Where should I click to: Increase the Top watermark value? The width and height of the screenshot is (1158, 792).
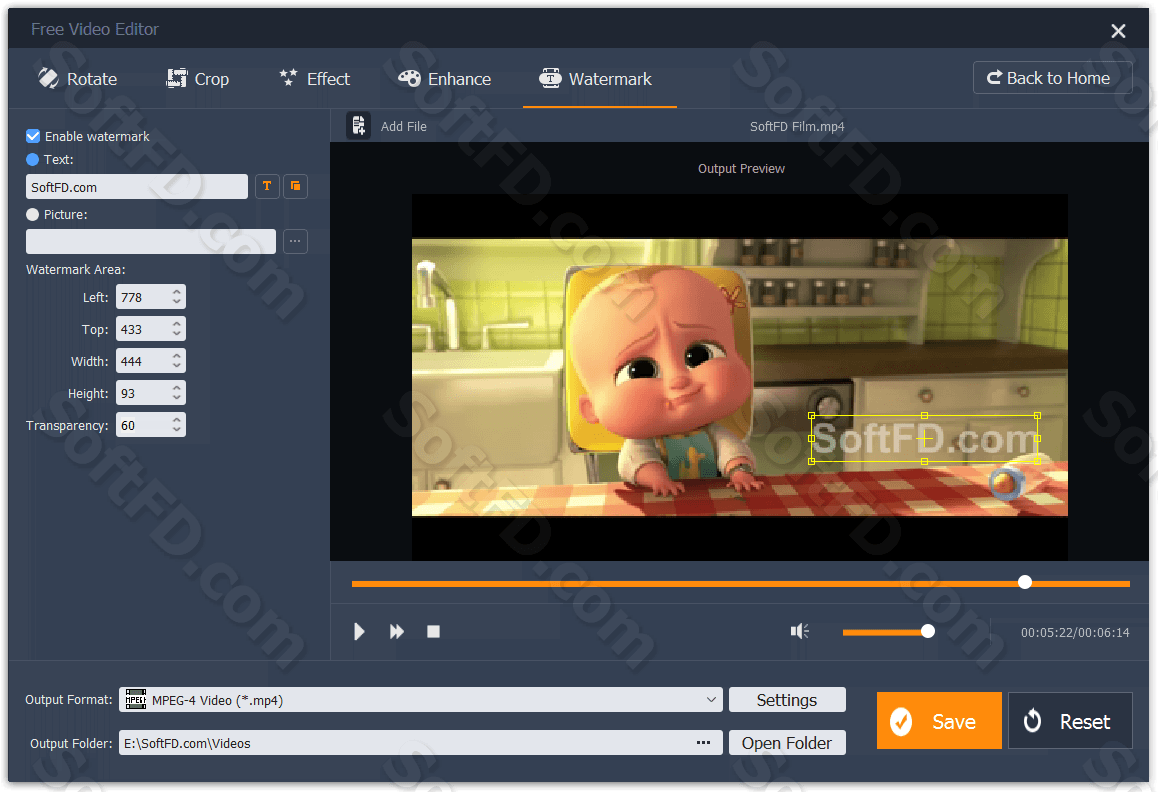177,324
